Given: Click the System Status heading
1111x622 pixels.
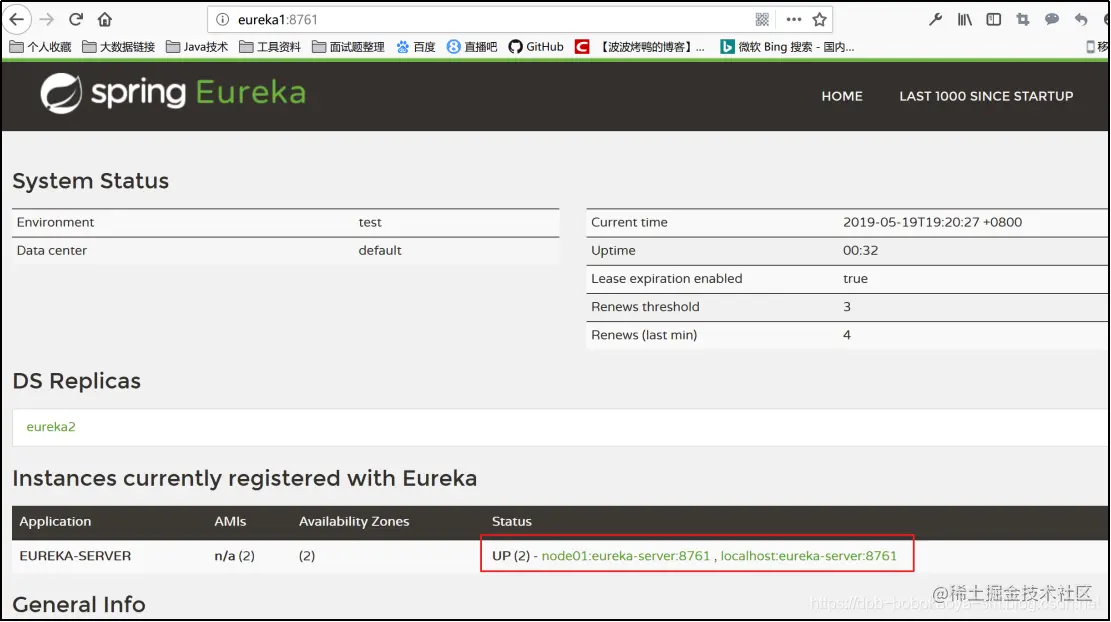Looking at the screenshot, I should coord(91,181).
